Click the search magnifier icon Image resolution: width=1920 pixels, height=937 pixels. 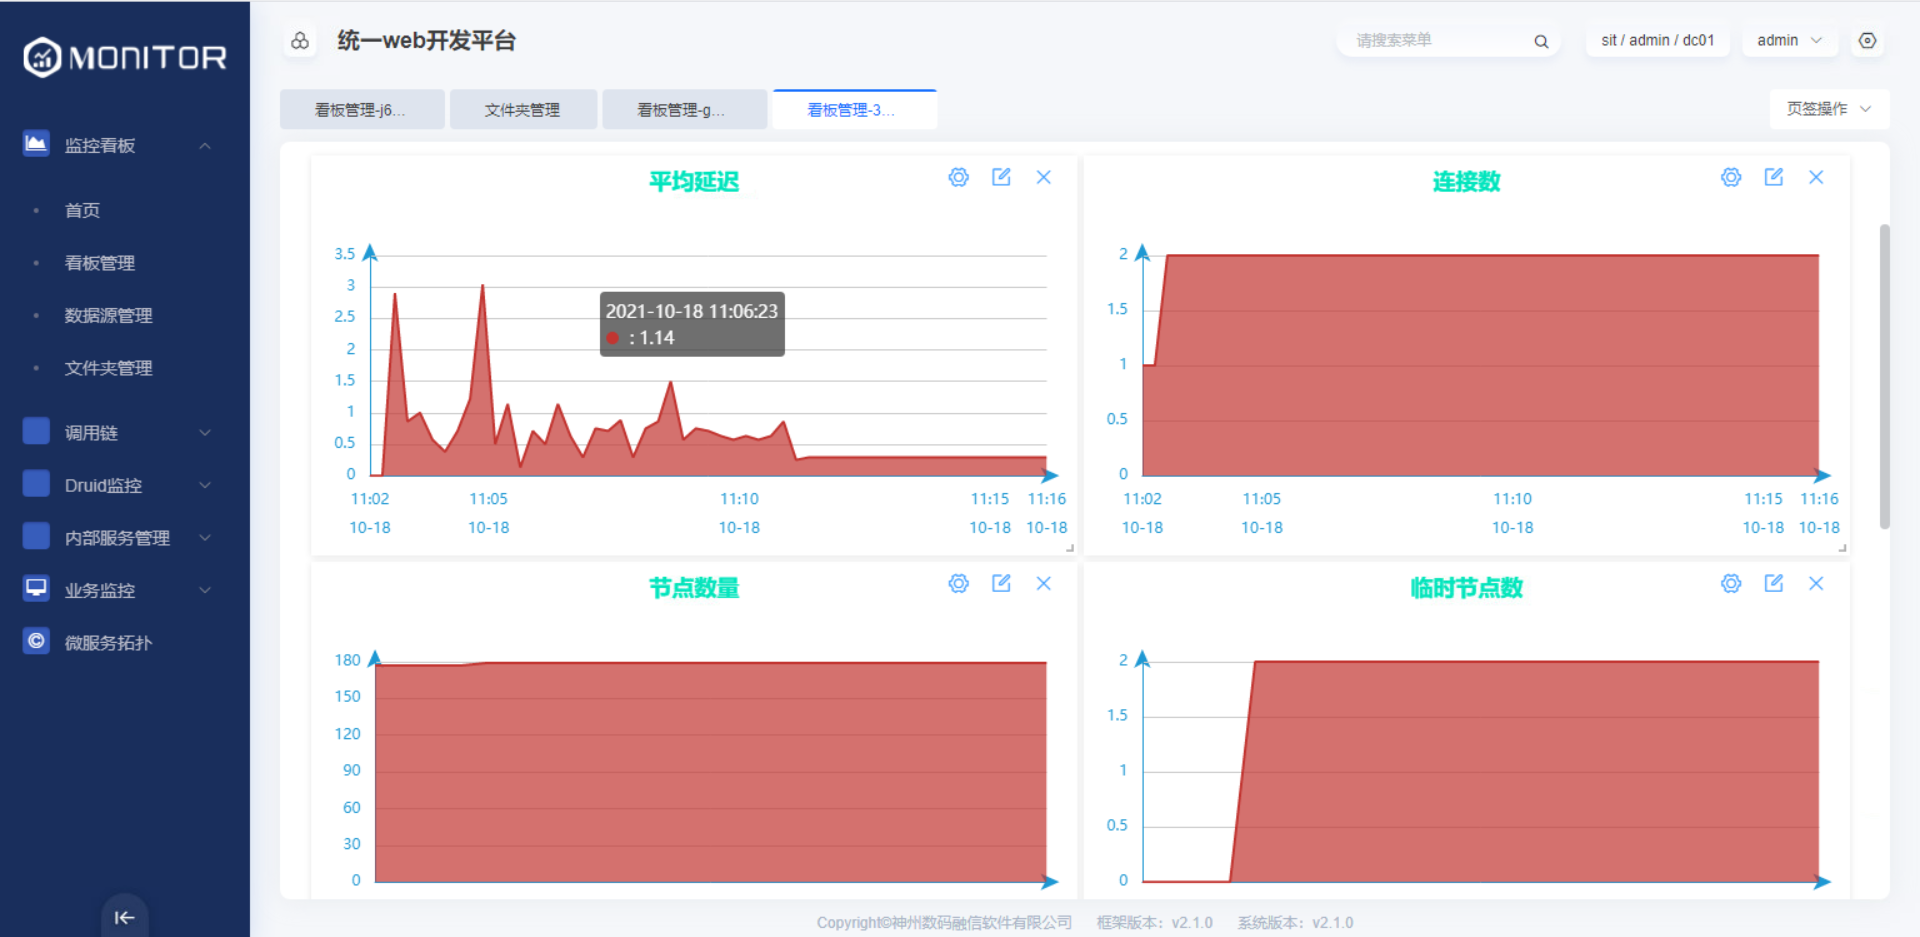1541,41
